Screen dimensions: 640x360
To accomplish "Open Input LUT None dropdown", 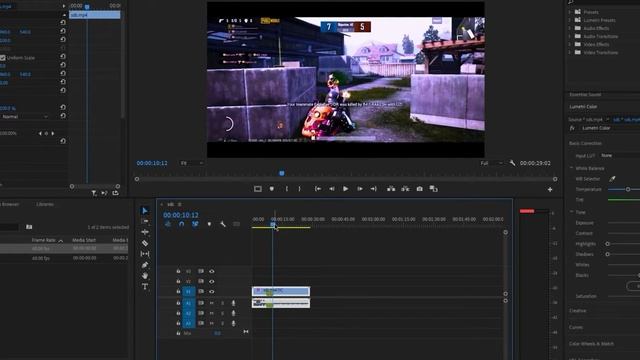I will tap(620, 156).
